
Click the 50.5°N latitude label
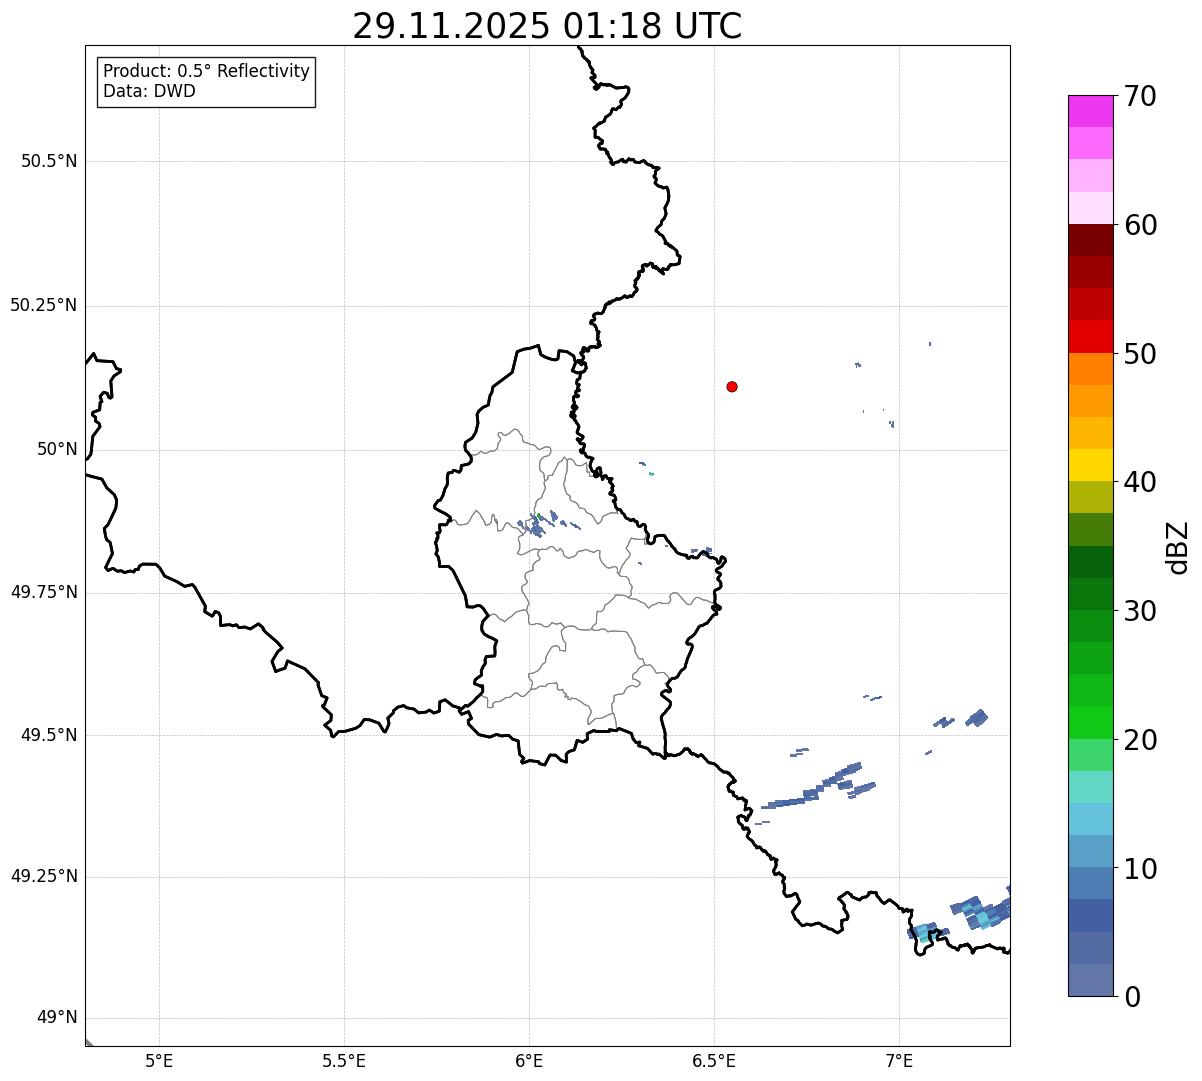[49, 161]
